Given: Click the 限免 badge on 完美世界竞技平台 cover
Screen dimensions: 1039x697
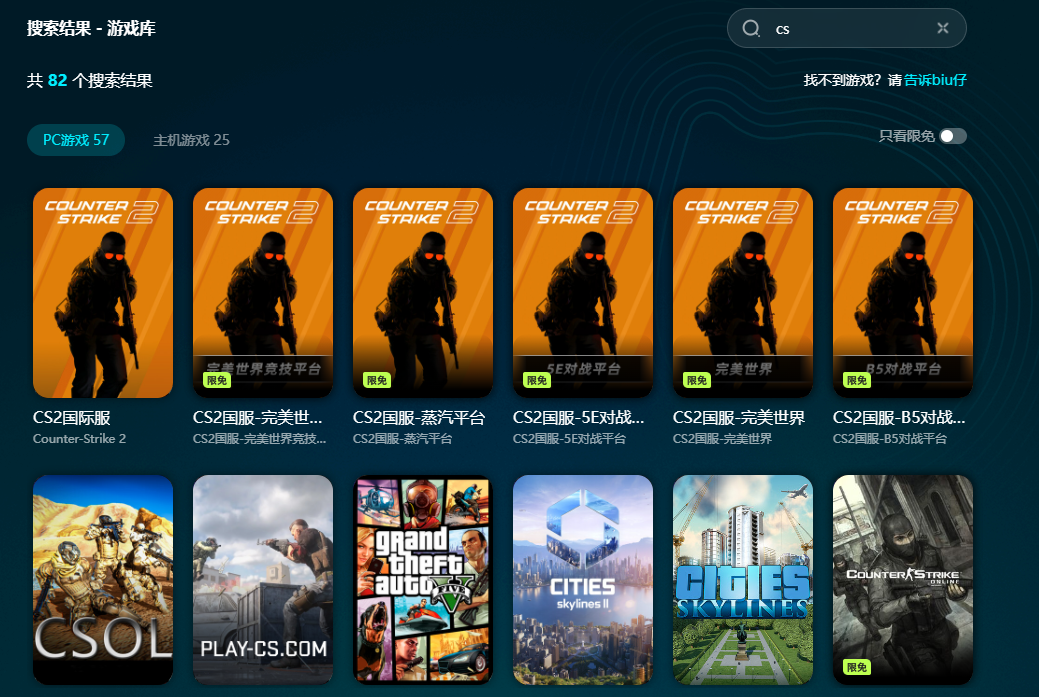Looking at the screenshot, I should 217,380.
